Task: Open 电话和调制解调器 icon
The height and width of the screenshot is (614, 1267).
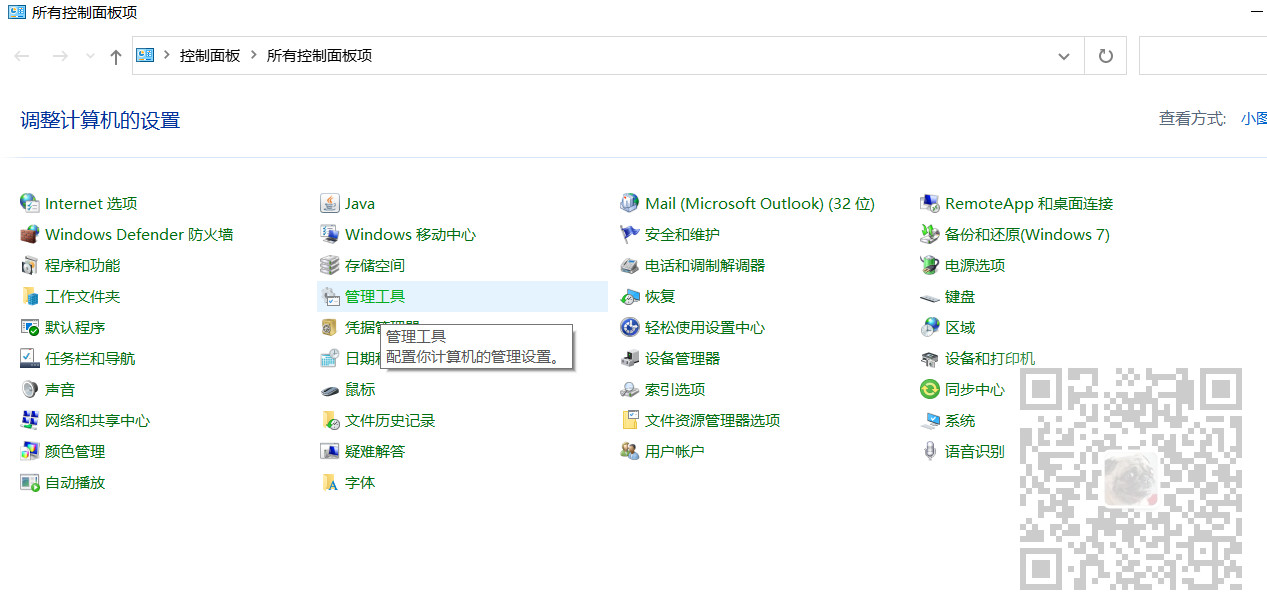Action: [x=629, y=265]
